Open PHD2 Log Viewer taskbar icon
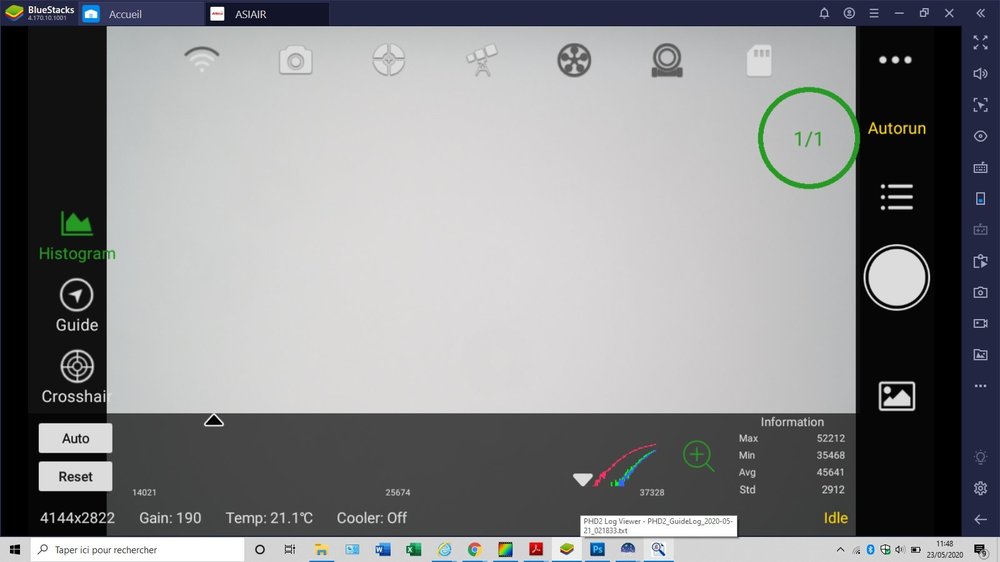 click(x=658, y=549)
